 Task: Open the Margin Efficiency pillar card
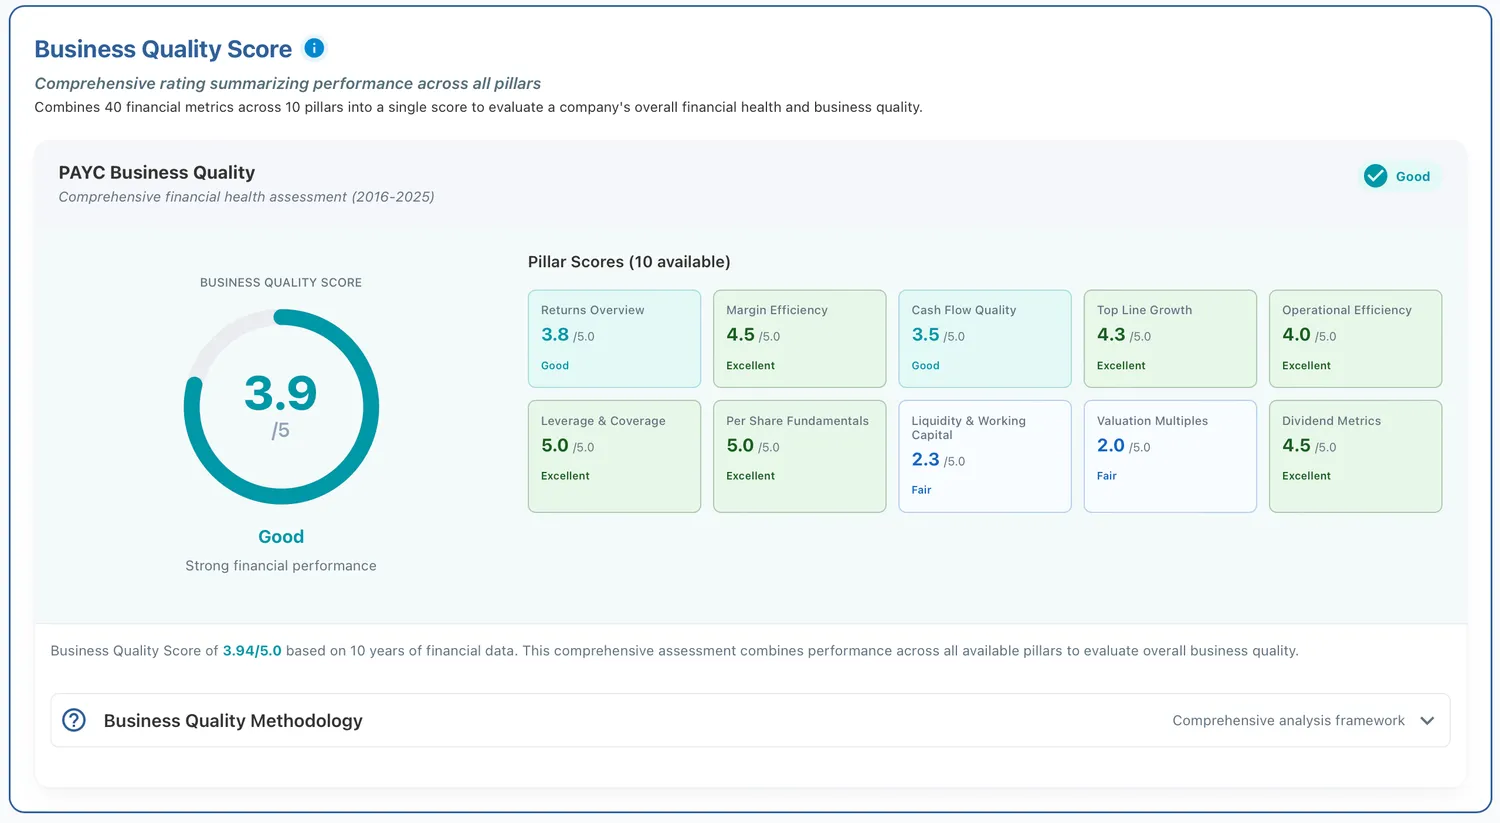(799, 339)
